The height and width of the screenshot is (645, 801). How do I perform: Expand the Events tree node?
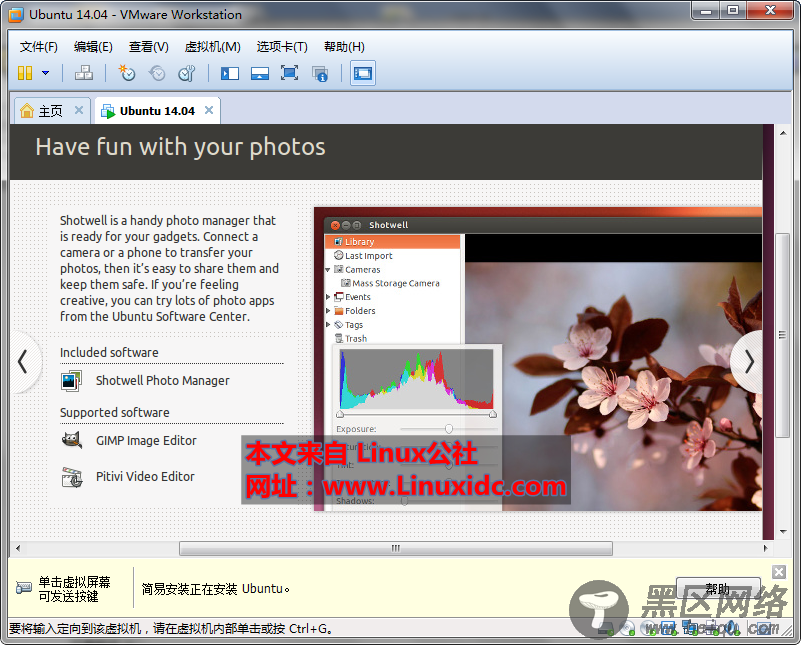pyautogui.click(x=328, y=297)
